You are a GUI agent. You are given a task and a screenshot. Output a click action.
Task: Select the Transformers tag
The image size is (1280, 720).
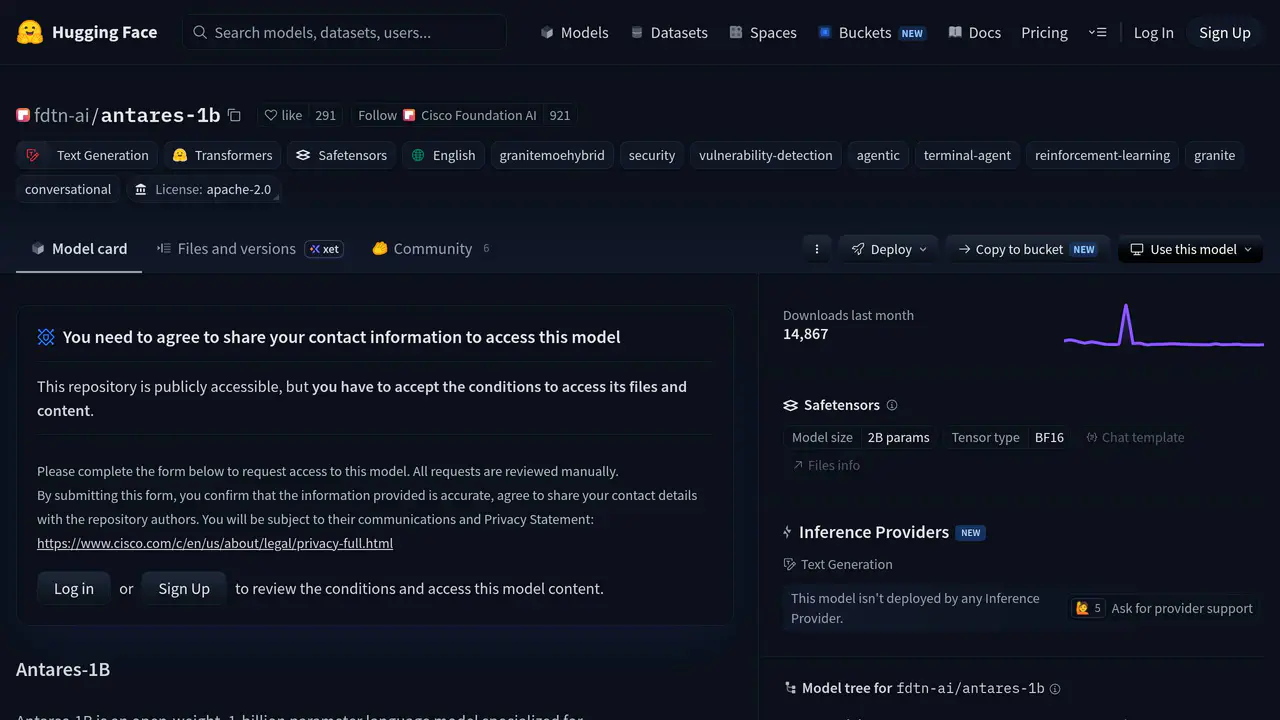222,155
